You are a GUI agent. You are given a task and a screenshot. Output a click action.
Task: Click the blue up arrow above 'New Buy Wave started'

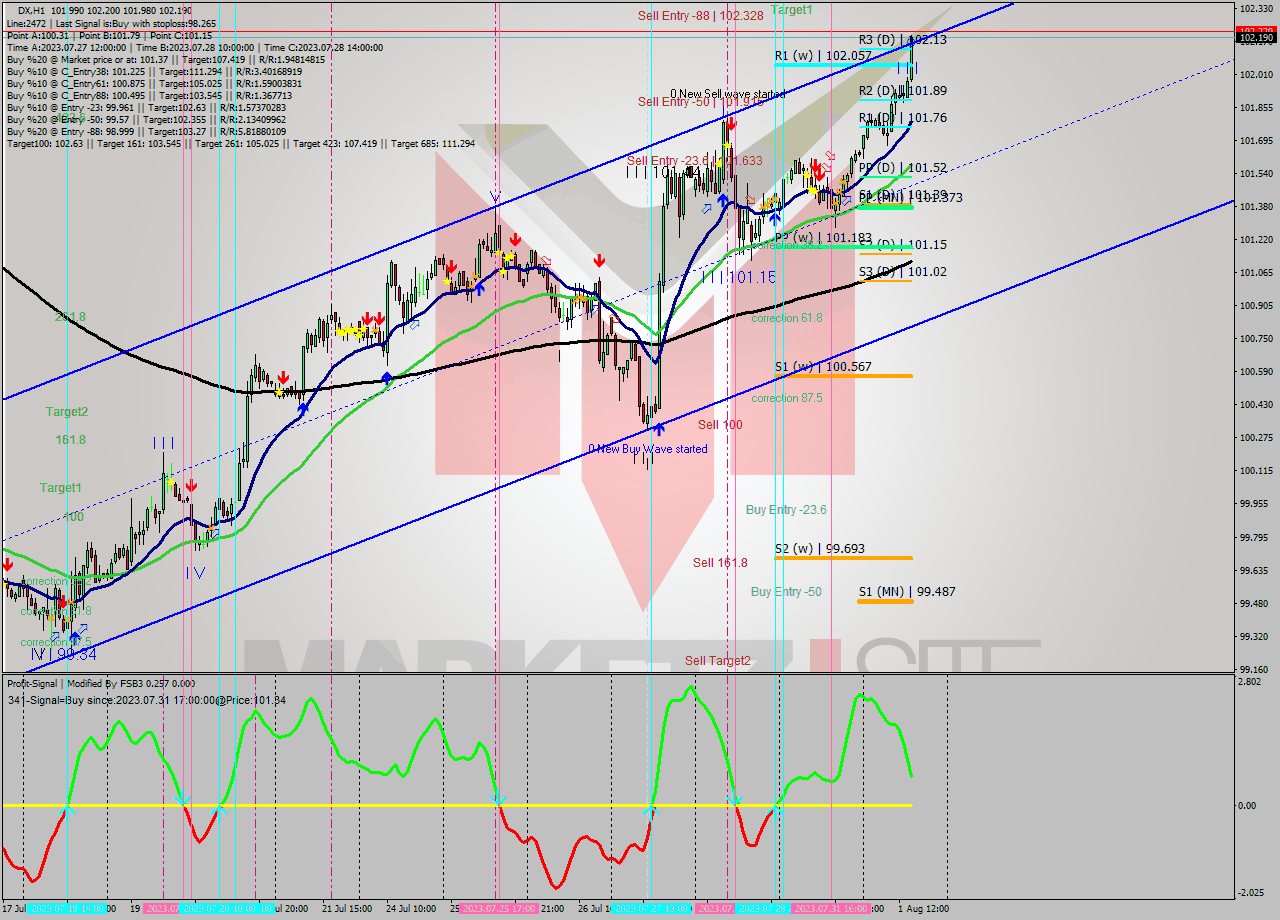(659, 429)
